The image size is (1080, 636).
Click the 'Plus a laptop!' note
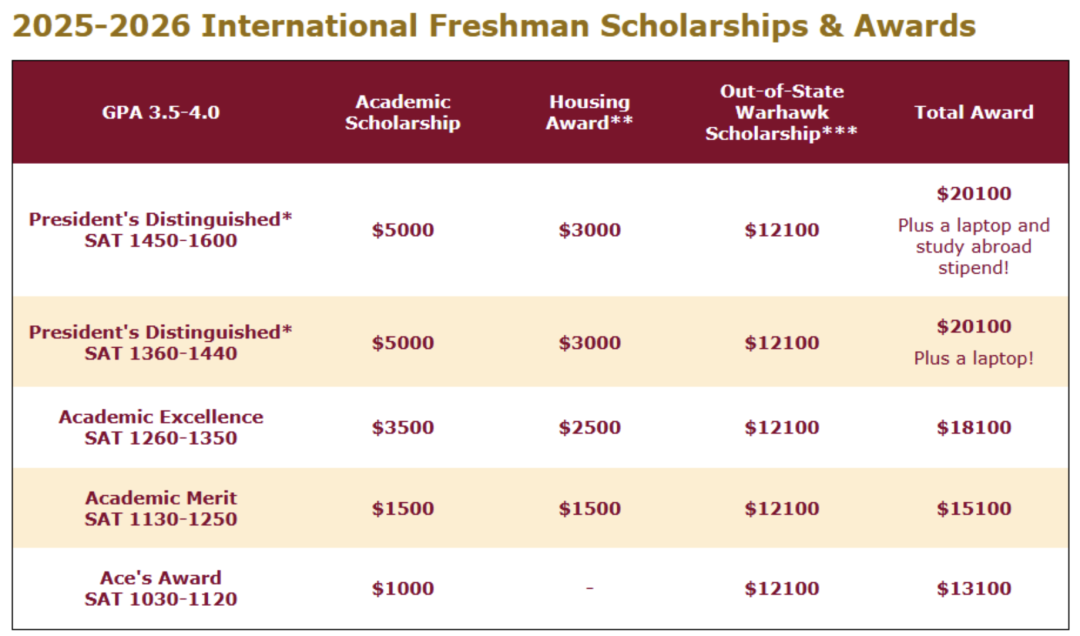point(974,358)
